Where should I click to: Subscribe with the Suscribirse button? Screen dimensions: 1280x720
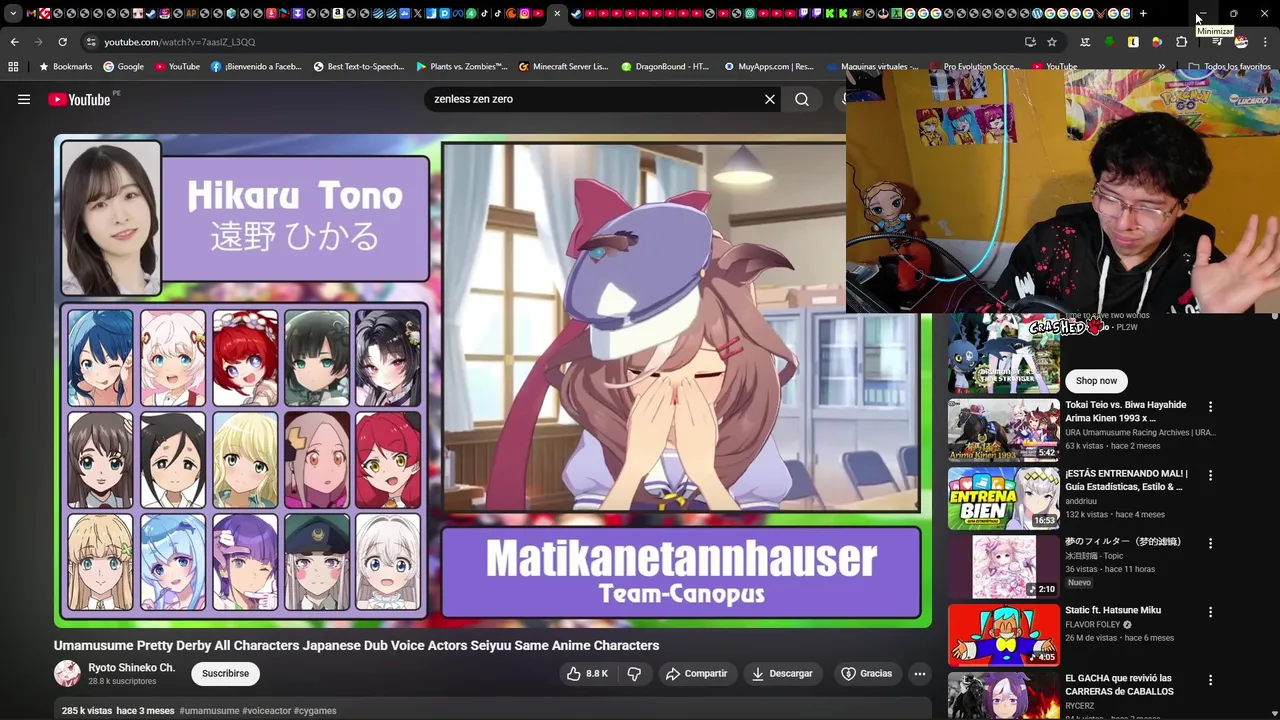pos(226,674)
